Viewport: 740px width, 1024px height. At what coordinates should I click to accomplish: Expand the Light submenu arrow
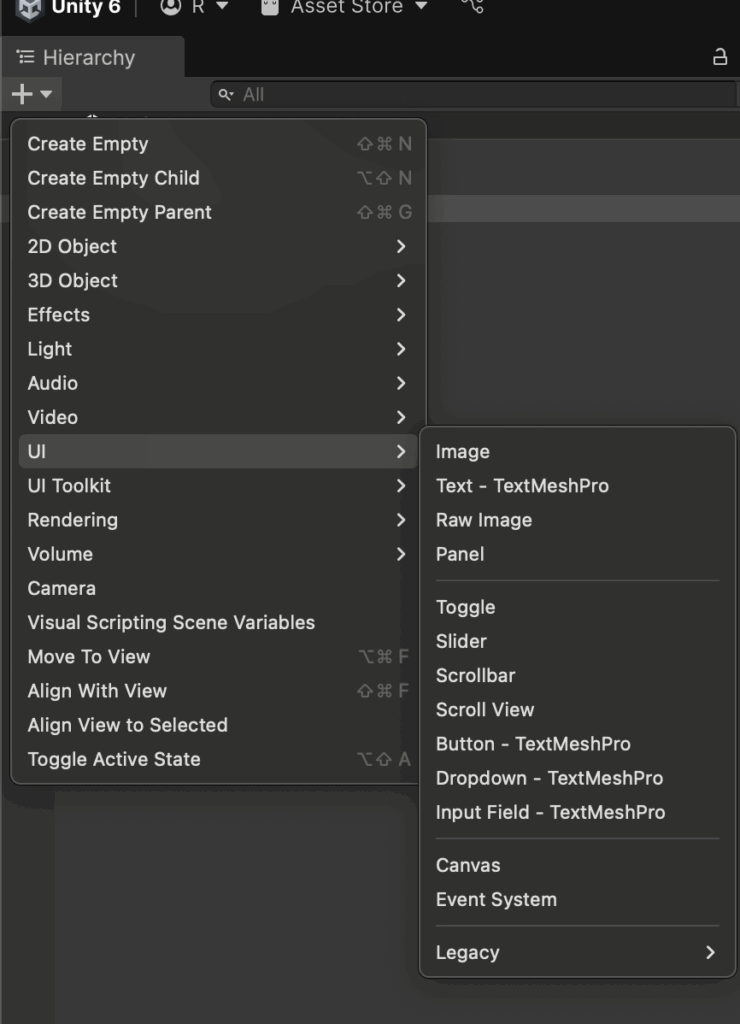(x=401, y=349)
